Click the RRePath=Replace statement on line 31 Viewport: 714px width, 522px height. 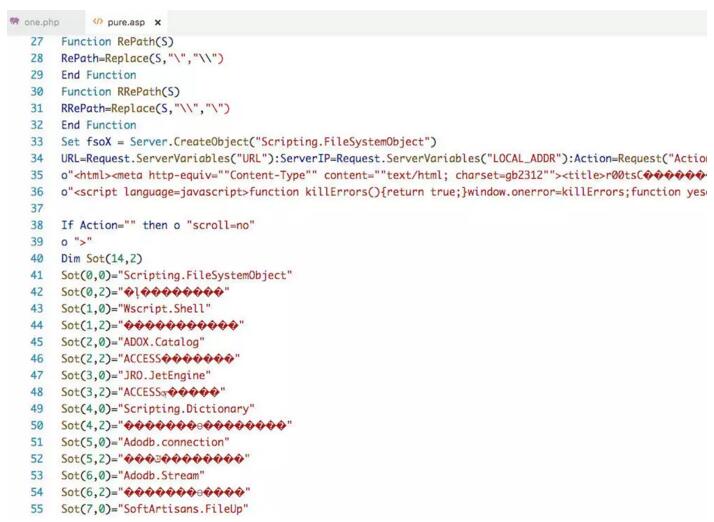tap(146, 109)
